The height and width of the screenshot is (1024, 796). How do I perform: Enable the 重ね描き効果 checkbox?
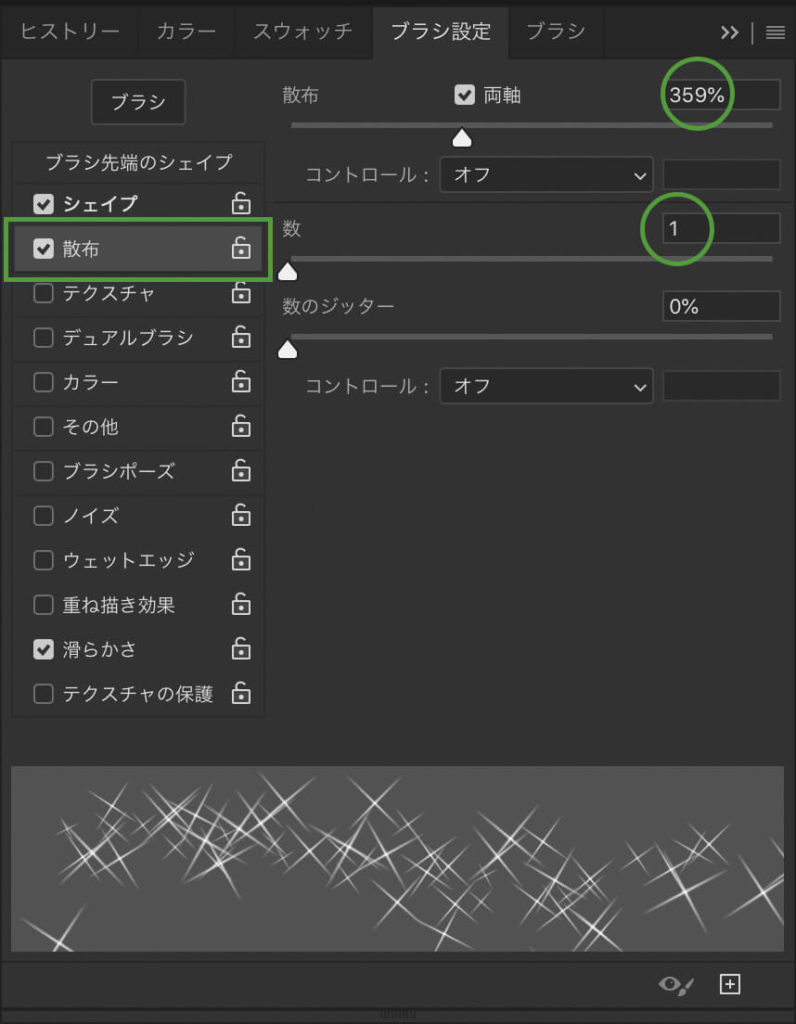tap(43, 604)
